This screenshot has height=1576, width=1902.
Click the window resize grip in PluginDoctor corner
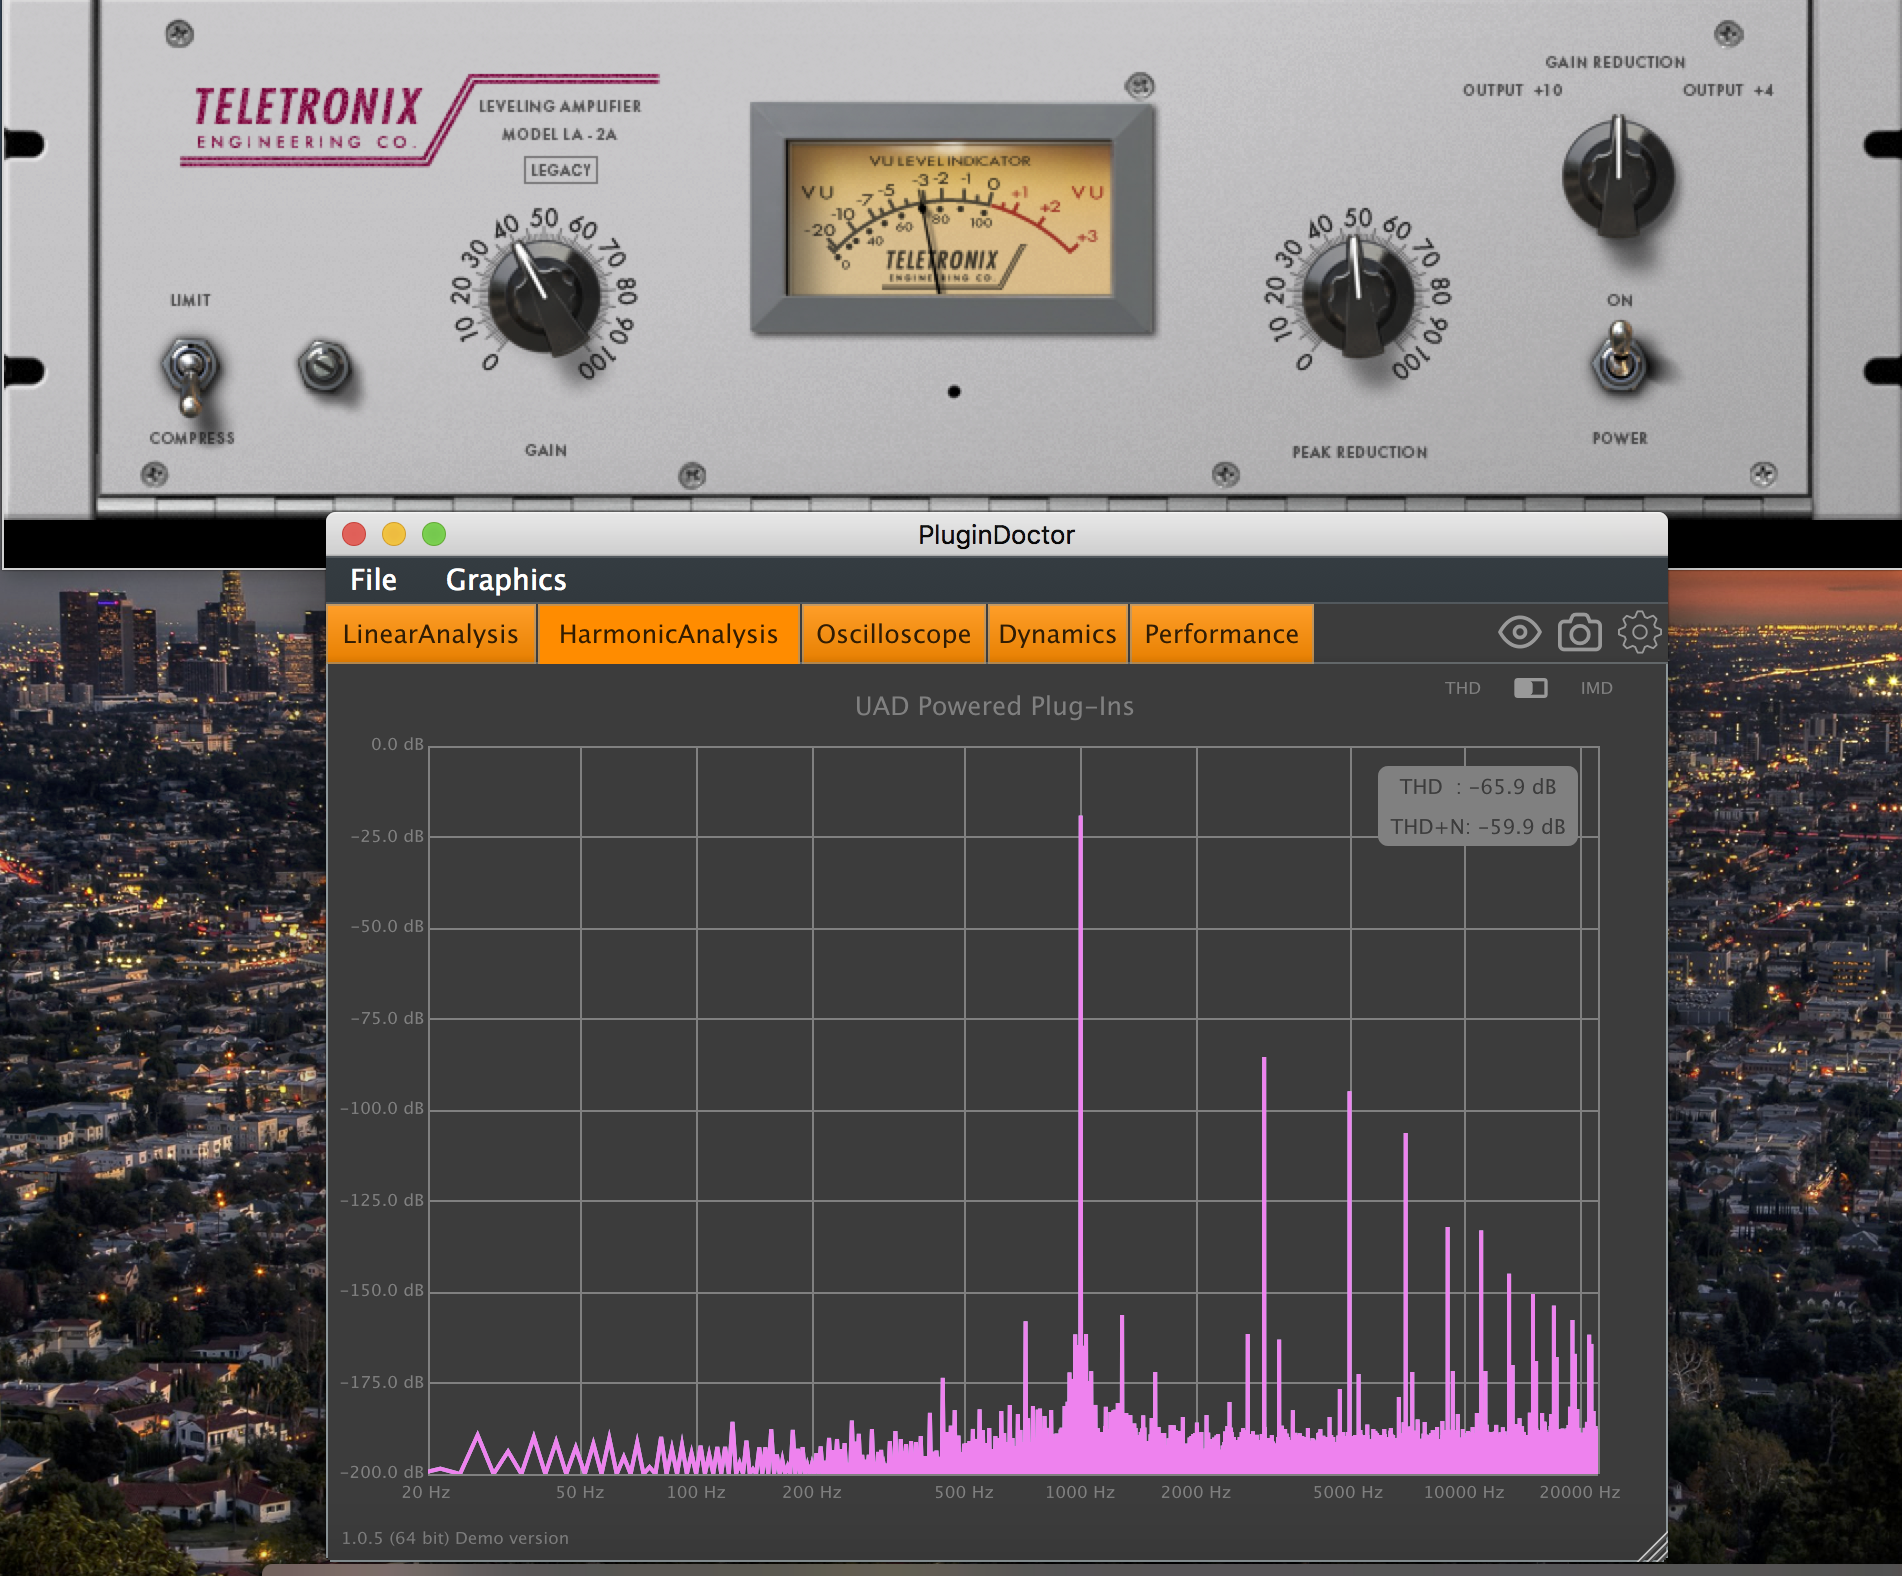click(x=1654, y=1547)
